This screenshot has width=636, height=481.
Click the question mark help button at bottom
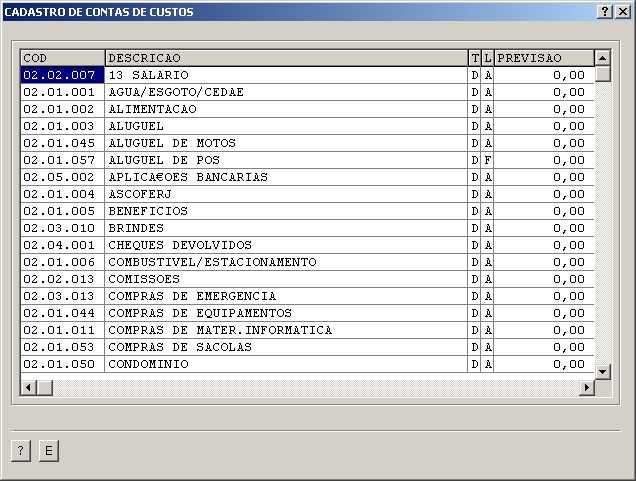click(x=20, y=451)
